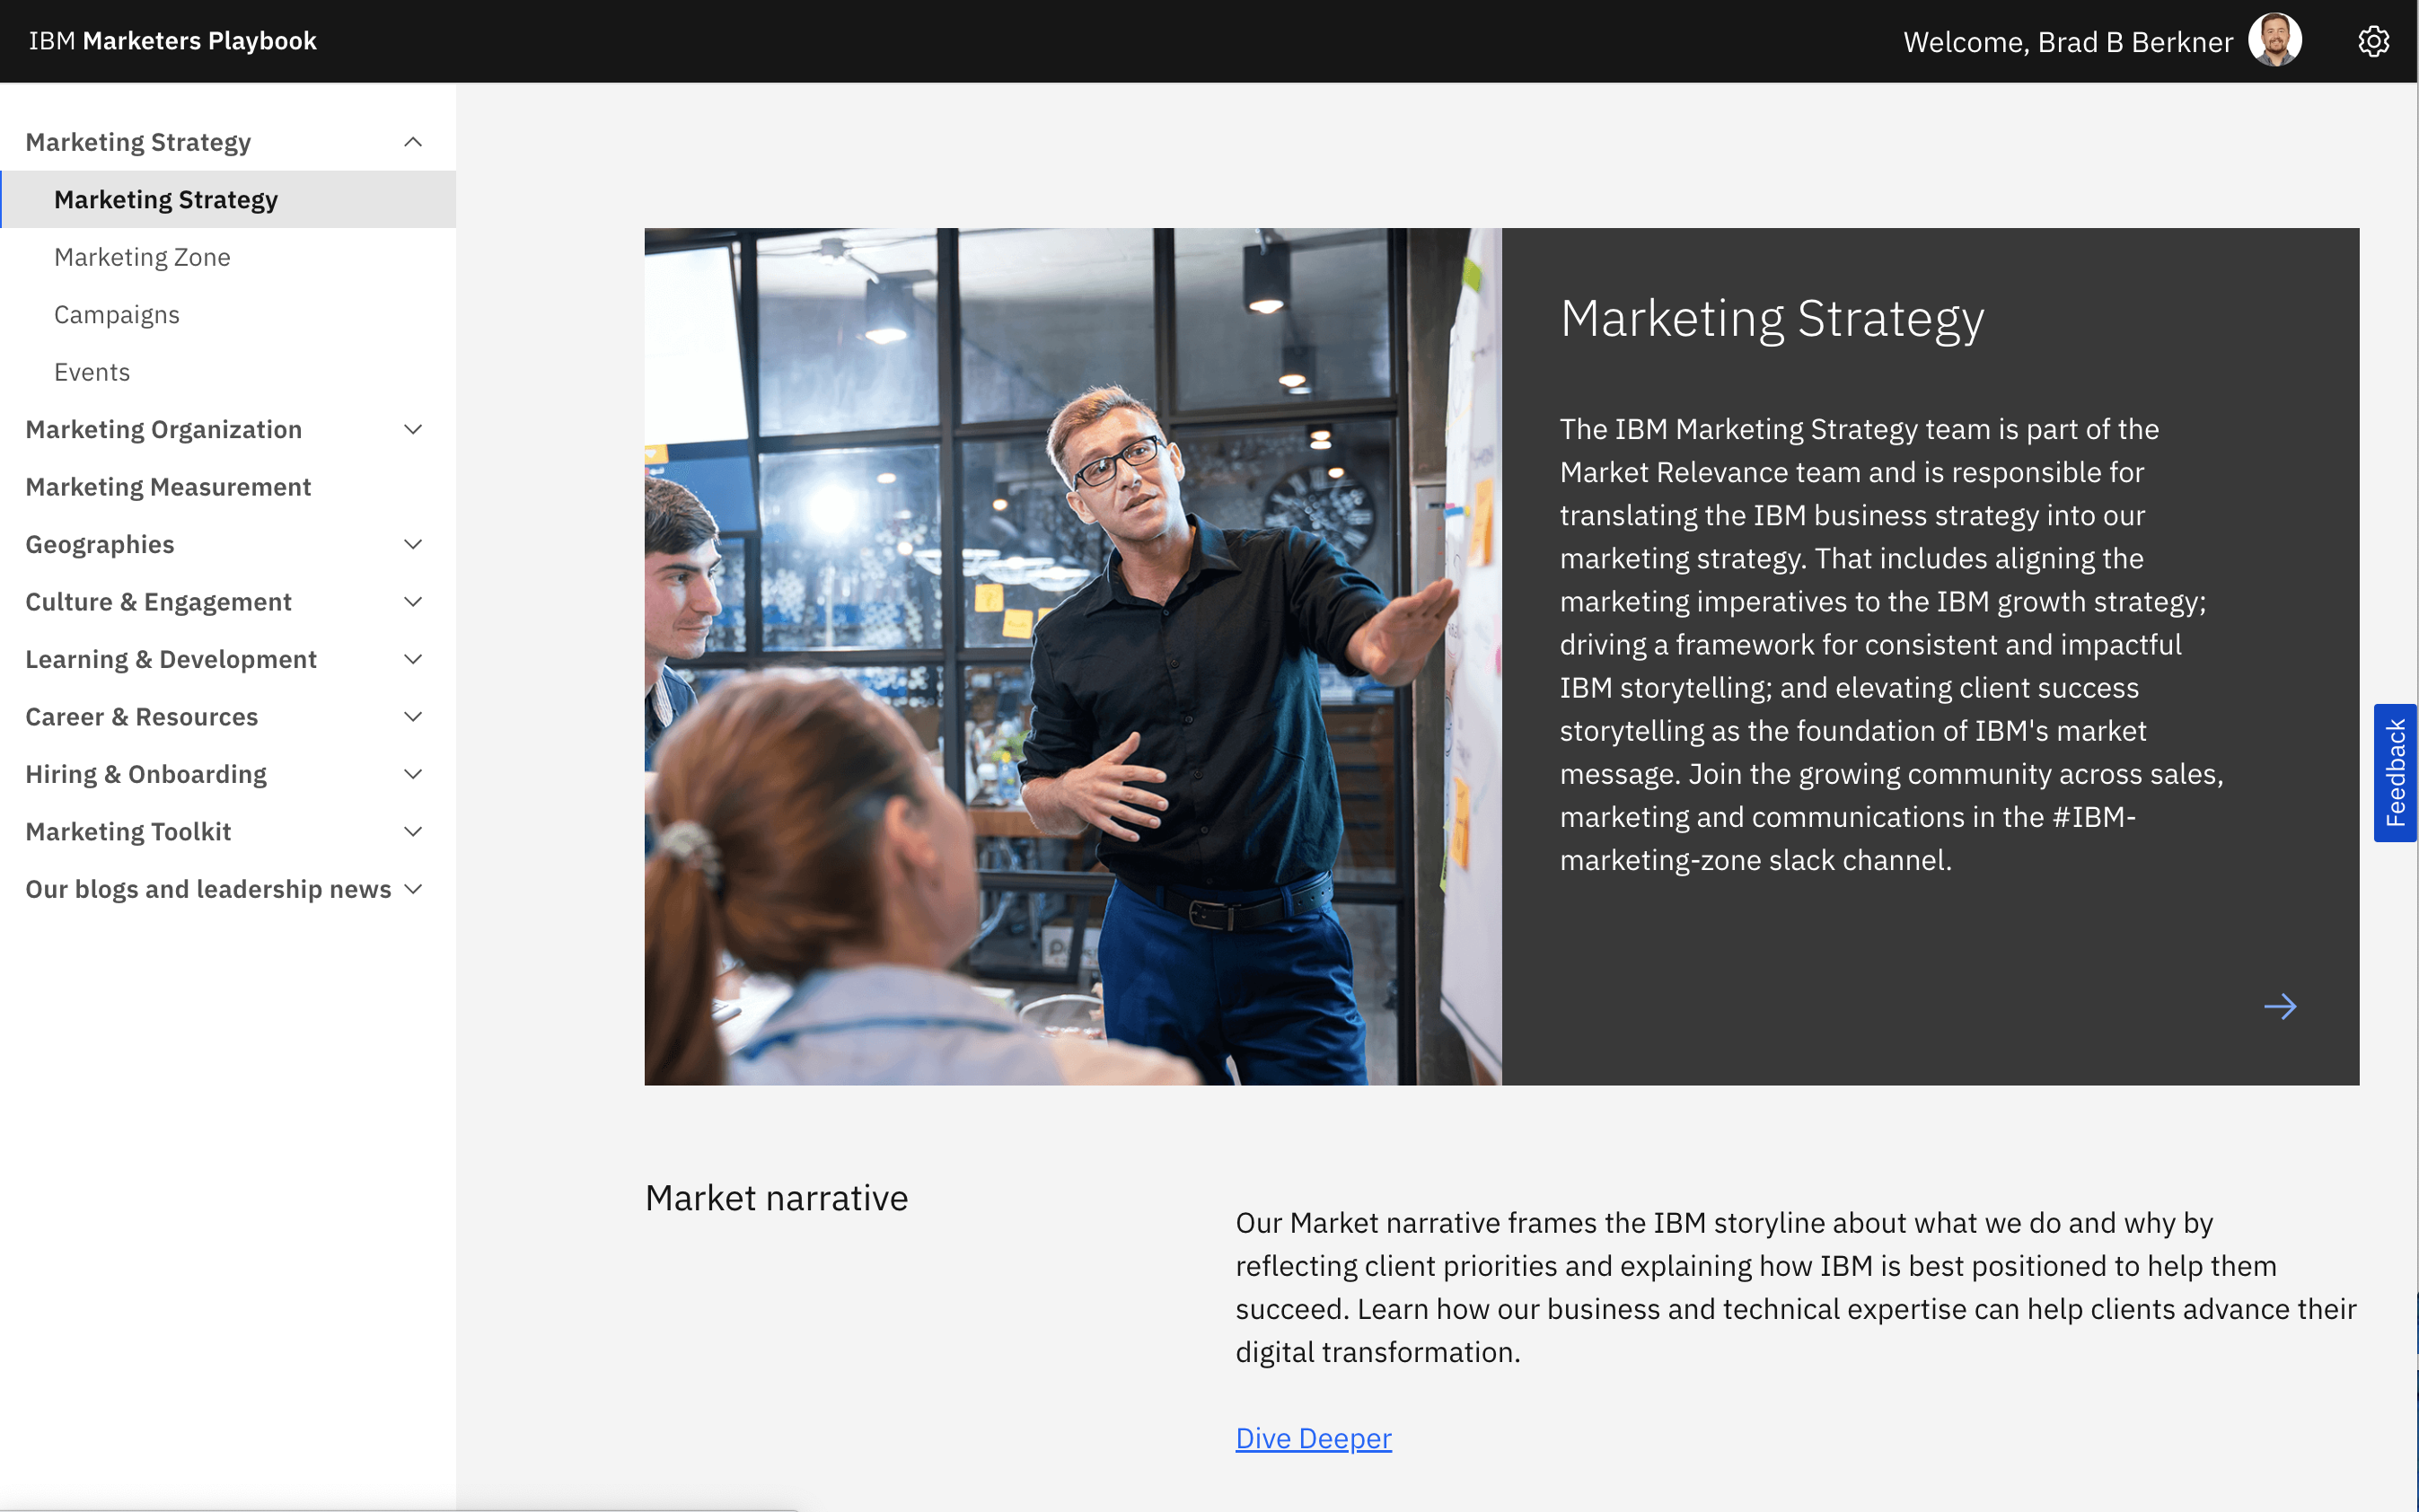This screenshot has width=2419, height=1512.
Task: Open the Campaigns page
Action: [117, 314]
